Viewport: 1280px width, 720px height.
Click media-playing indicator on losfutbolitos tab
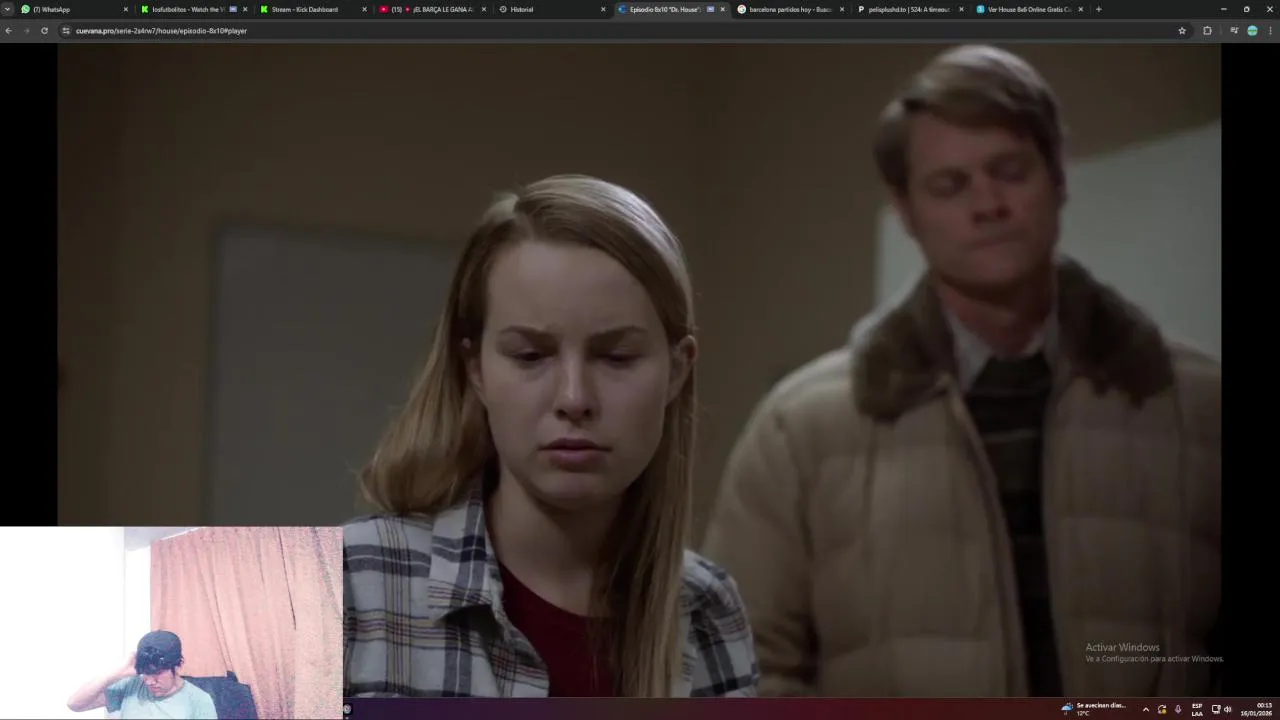point(233,9)
